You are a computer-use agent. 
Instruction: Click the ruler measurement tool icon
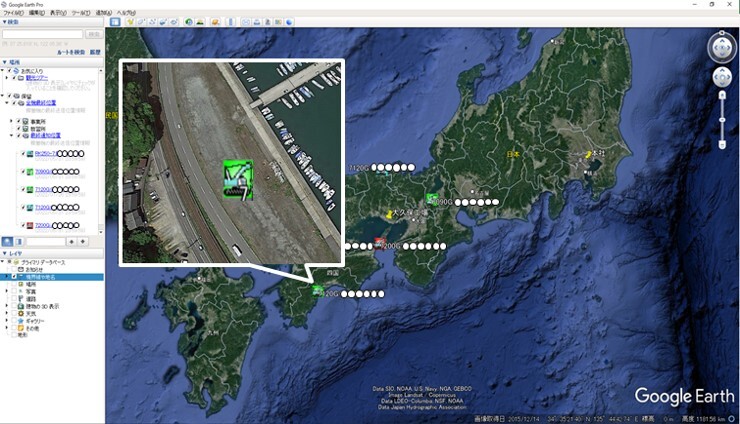pyautogui.click(x=231, y=21)
